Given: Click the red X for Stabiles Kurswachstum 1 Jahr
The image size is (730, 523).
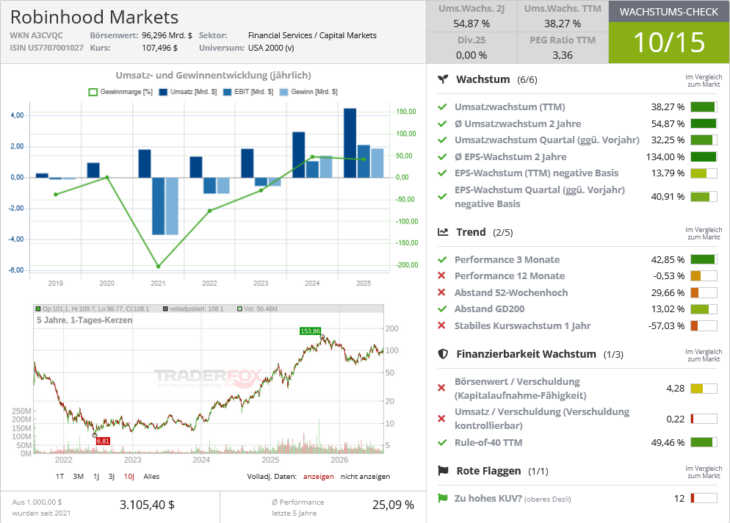Looking at the screenshot, I should pyautogui.click(x=442, y=326).
